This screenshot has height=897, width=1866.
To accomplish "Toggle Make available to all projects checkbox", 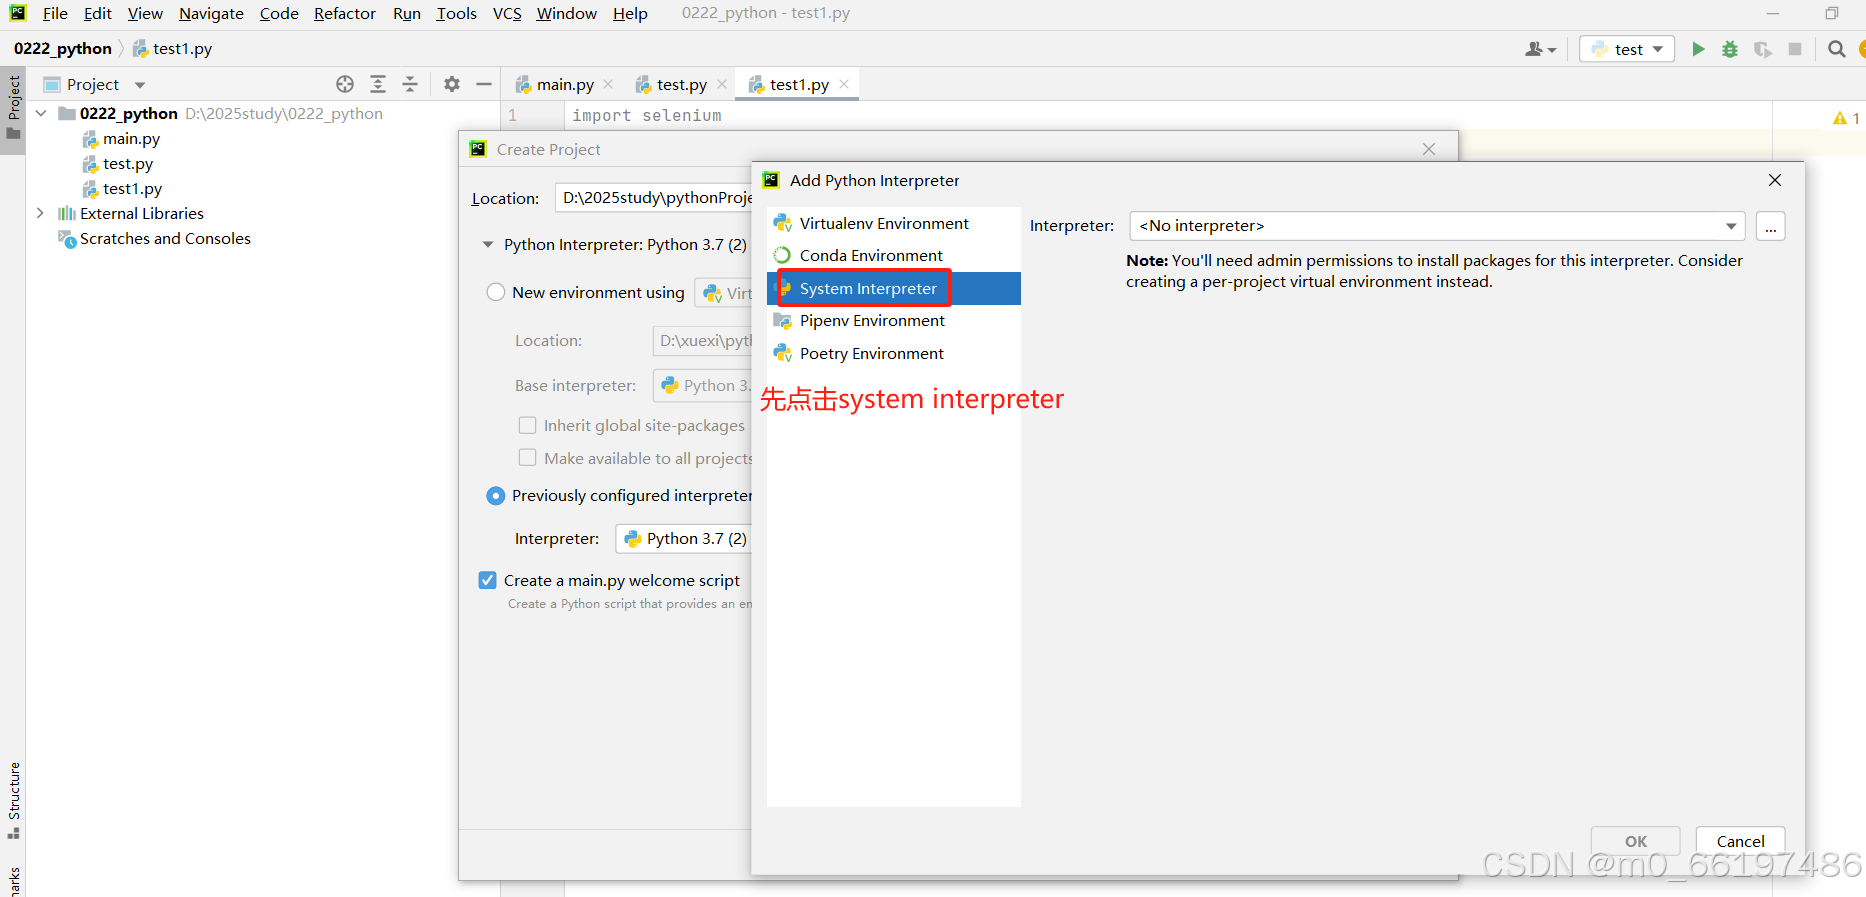I will coord(527,458).
